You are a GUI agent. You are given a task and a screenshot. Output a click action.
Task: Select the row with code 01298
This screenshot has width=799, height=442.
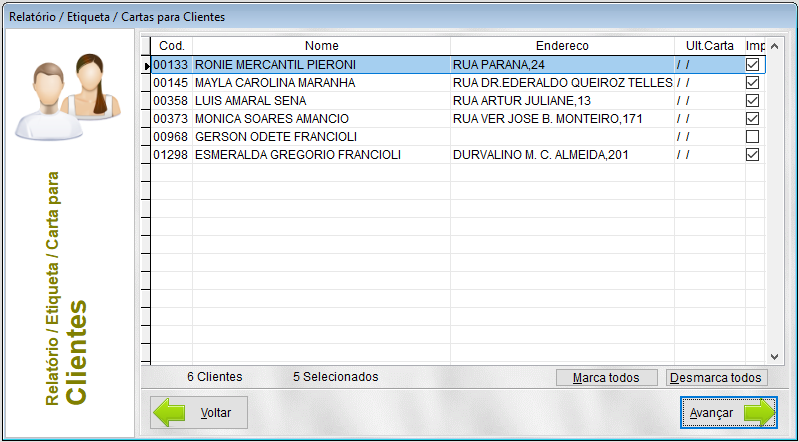point(458,154)
